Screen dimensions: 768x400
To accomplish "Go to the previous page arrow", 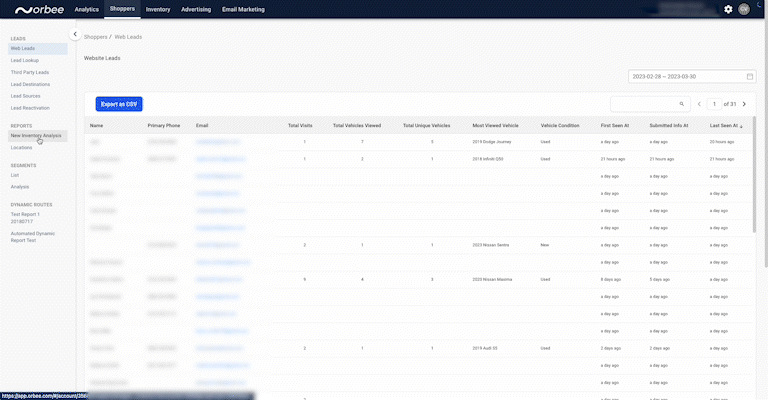I will pyautogui.click(x=699, y=104).
